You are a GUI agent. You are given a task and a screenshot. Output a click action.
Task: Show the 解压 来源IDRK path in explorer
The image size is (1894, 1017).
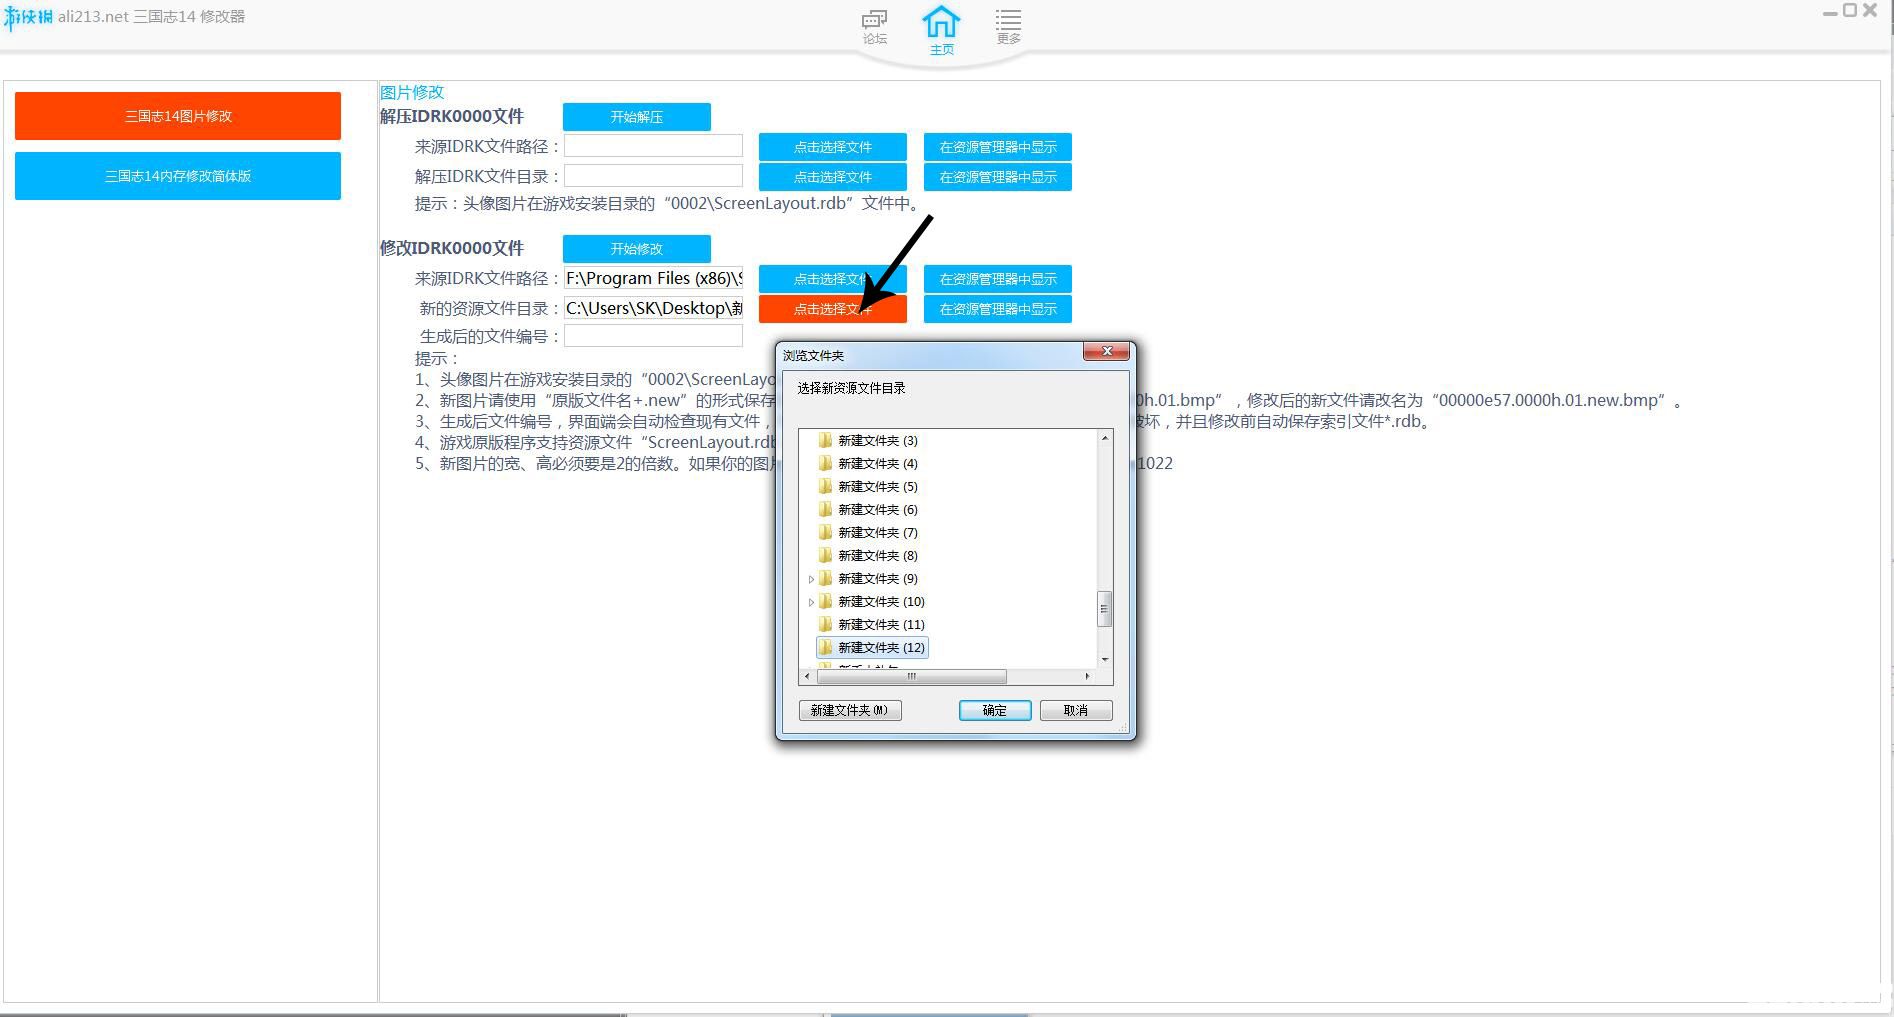point(998,147)
